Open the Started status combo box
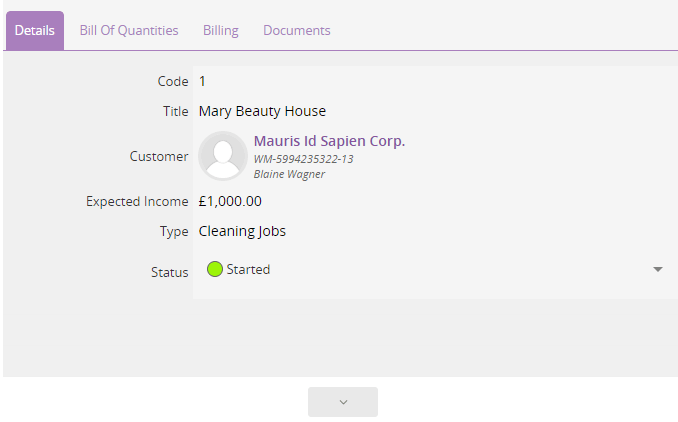This screenshot has width=678, height=422. (434, 269)
